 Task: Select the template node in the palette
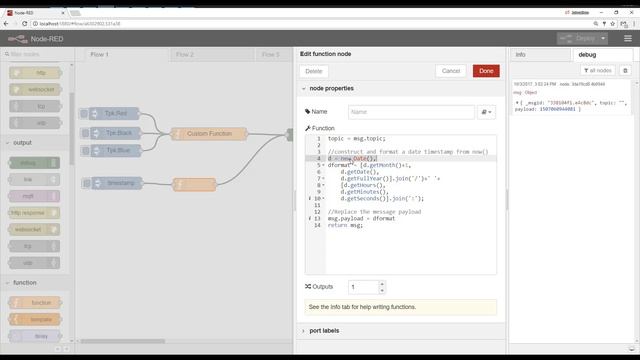pyautogui.click(x=36, y=319)
